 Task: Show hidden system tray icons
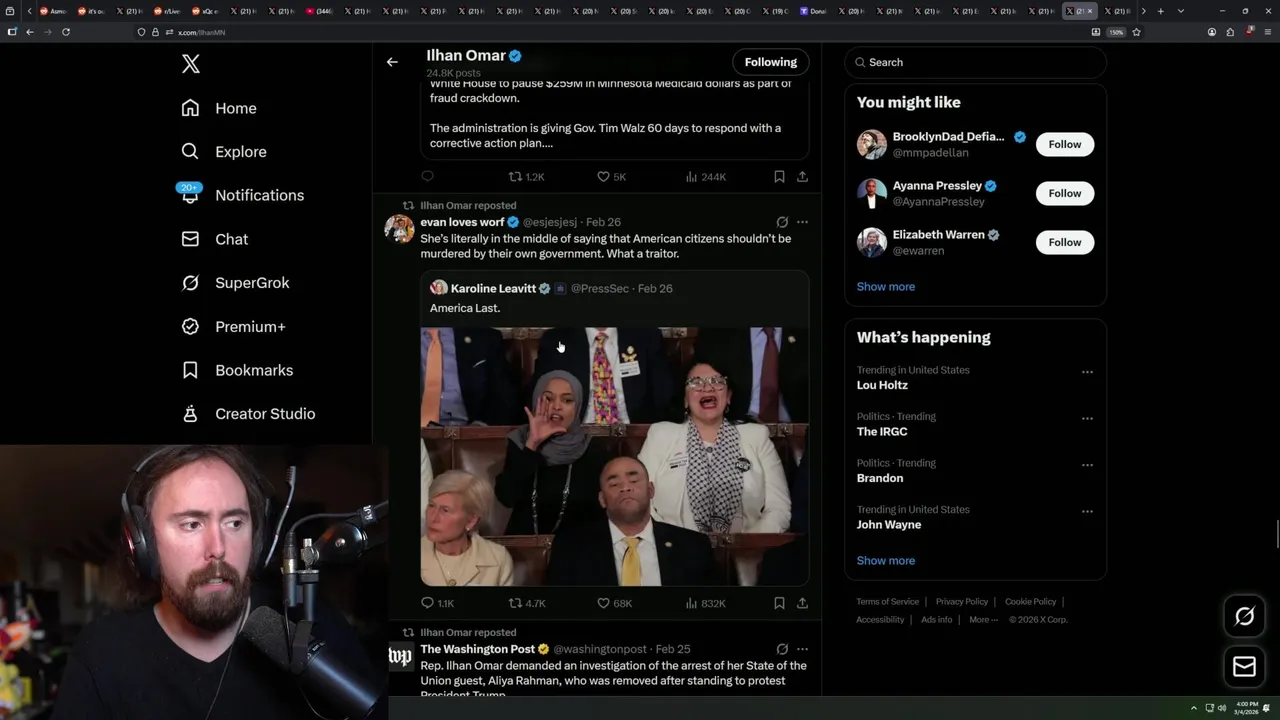coord(1193,708)
